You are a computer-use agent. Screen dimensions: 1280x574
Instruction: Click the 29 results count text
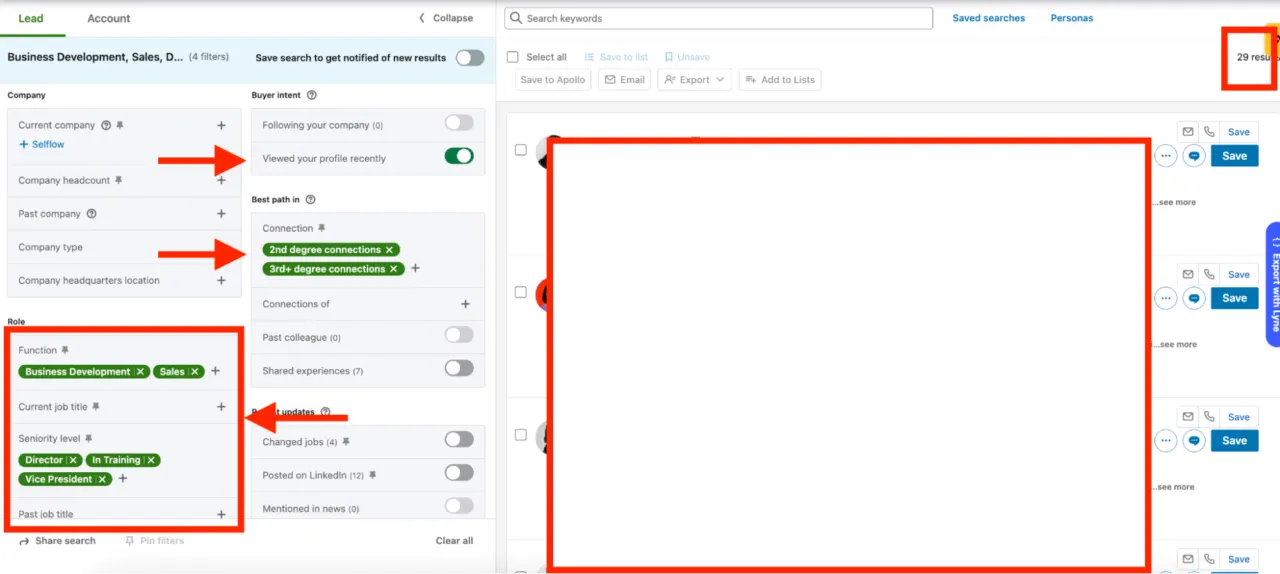(1257, 57)
